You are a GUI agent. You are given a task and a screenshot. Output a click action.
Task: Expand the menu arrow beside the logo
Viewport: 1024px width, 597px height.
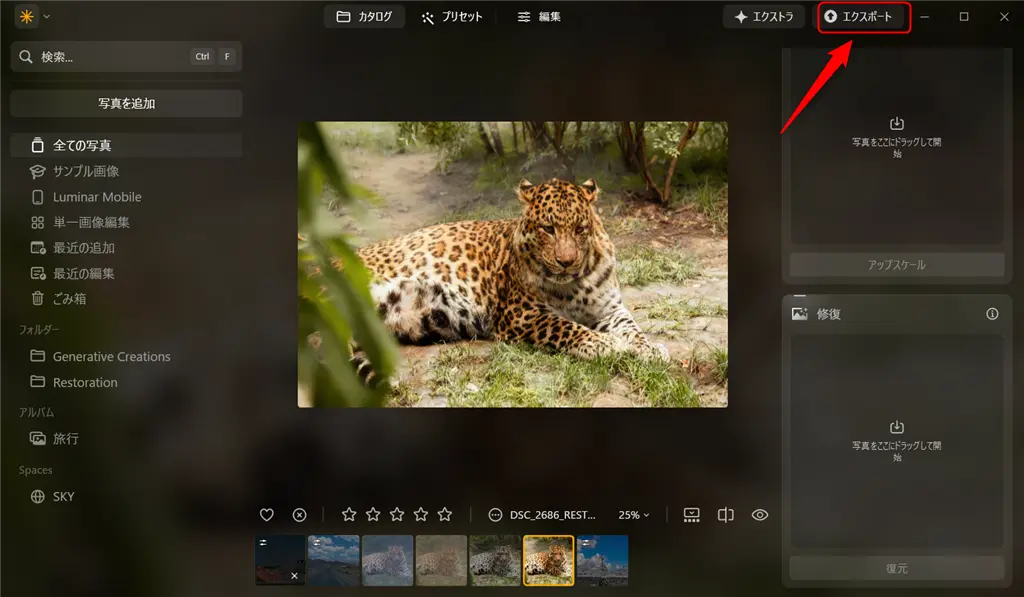[47, 17]
